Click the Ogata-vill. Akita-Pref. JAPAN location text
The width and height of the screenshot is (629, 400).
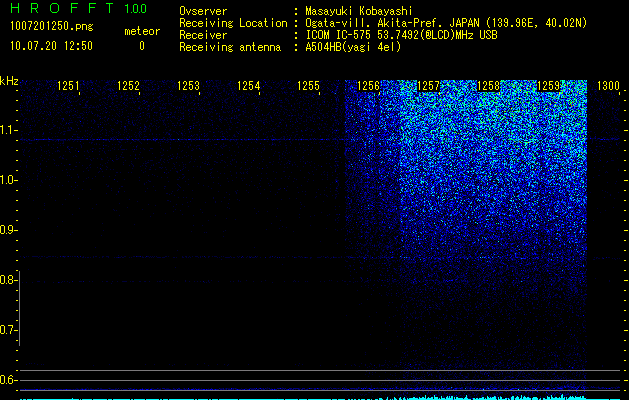coord(446,23)
